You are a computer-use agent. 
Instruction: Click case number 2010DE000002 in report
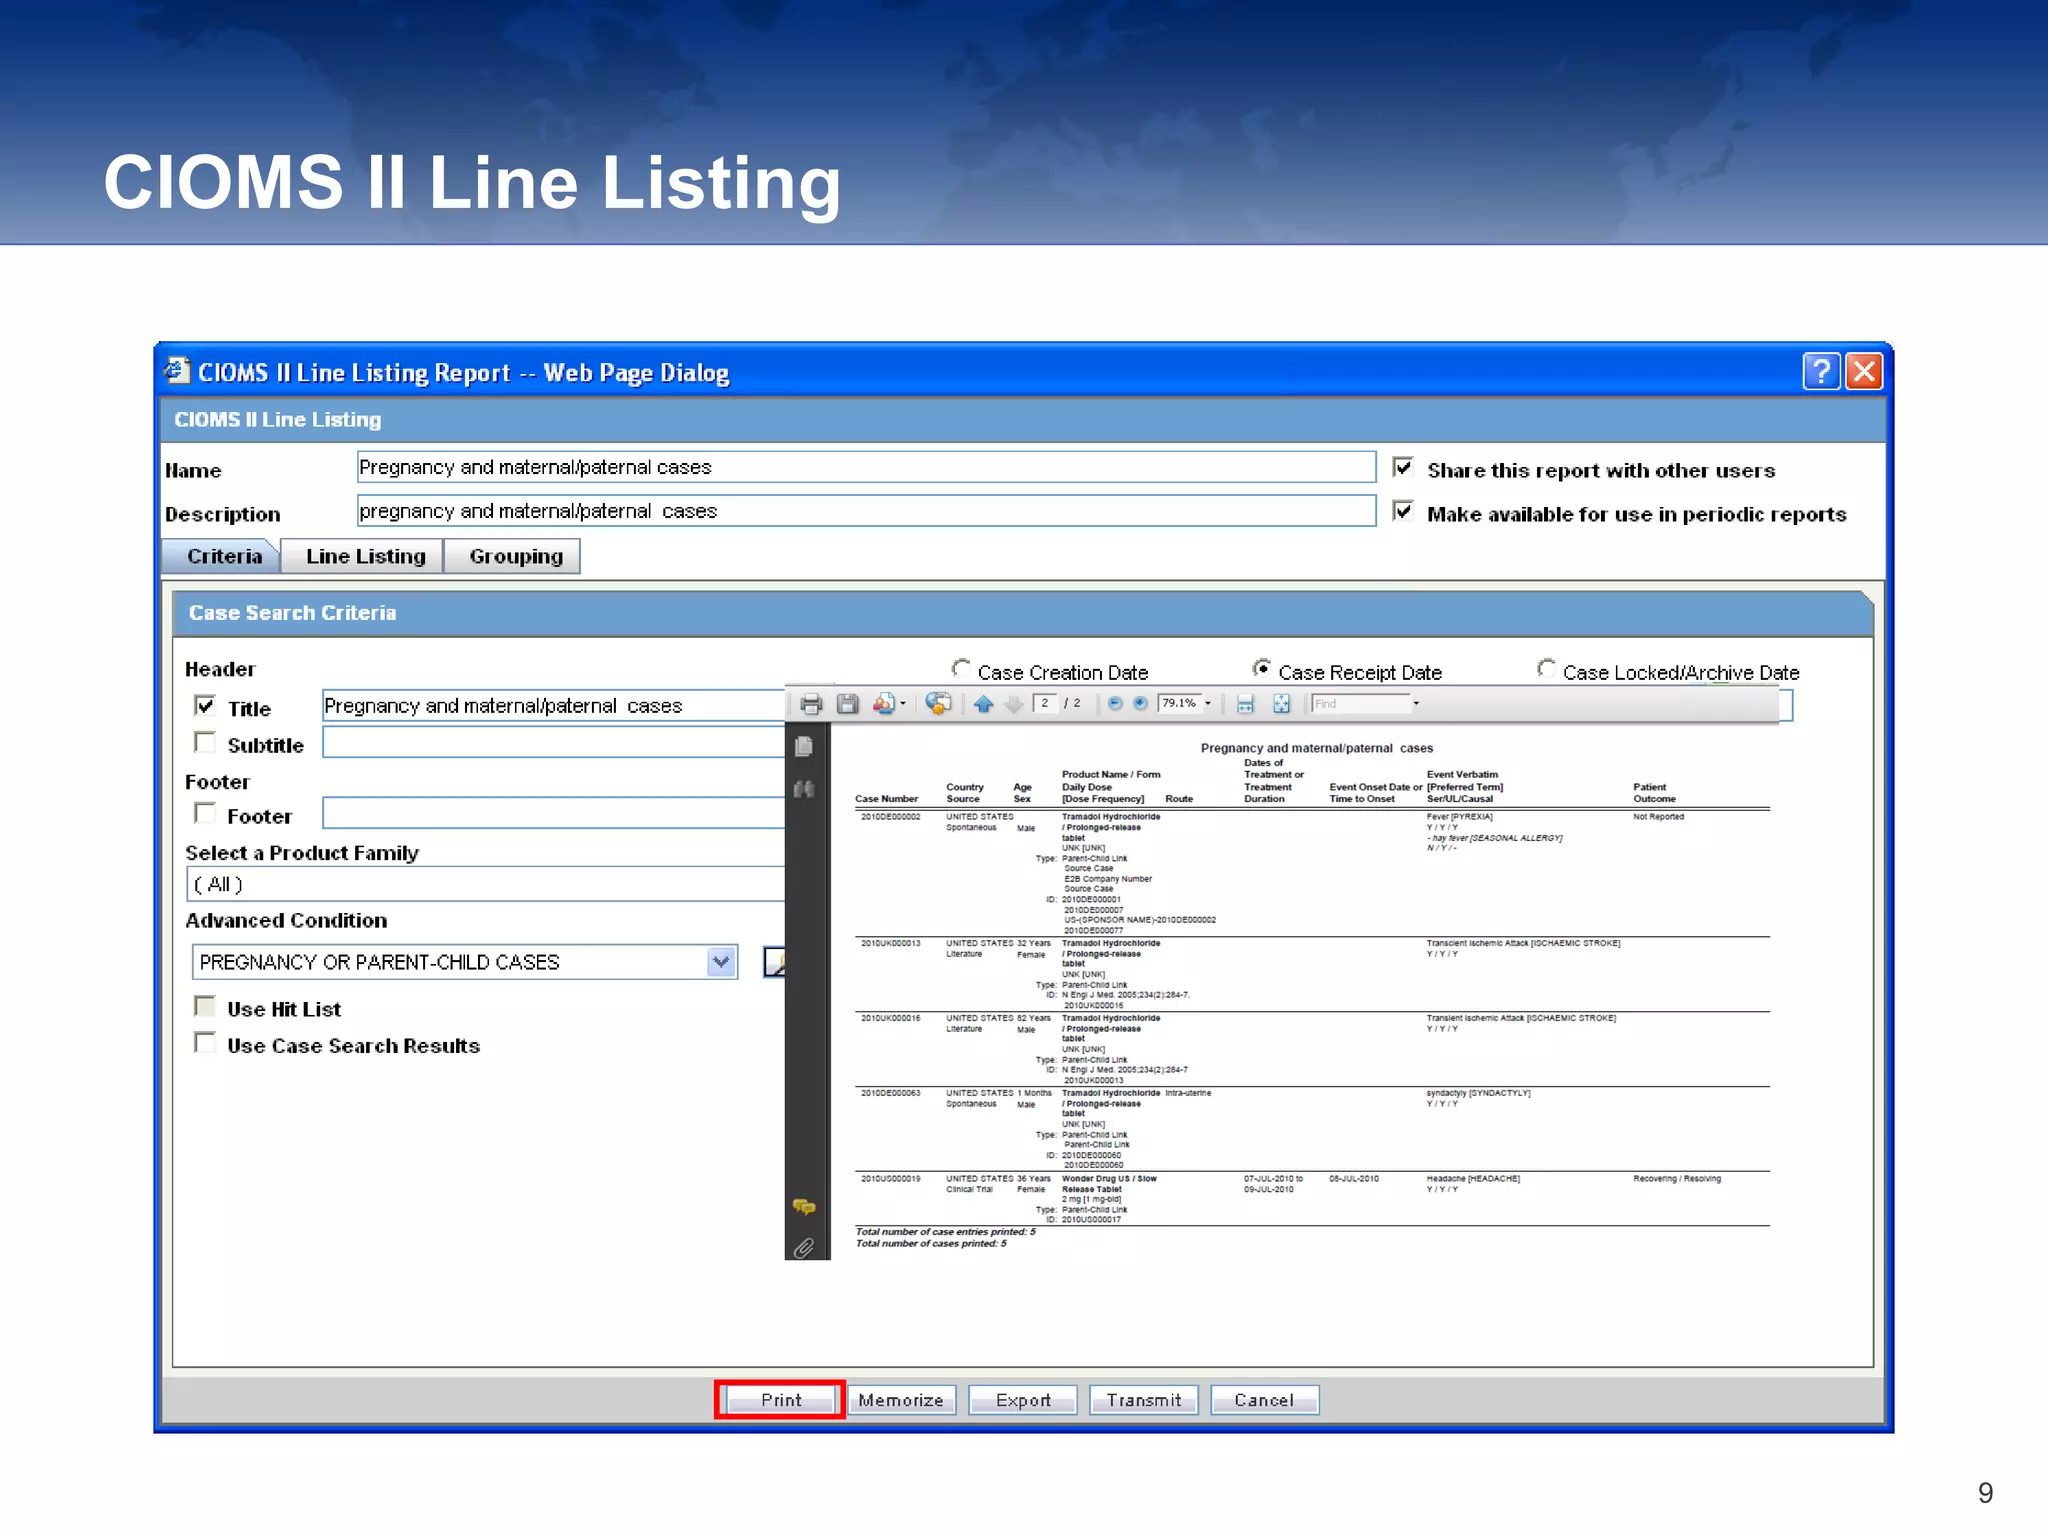[890, 817]
